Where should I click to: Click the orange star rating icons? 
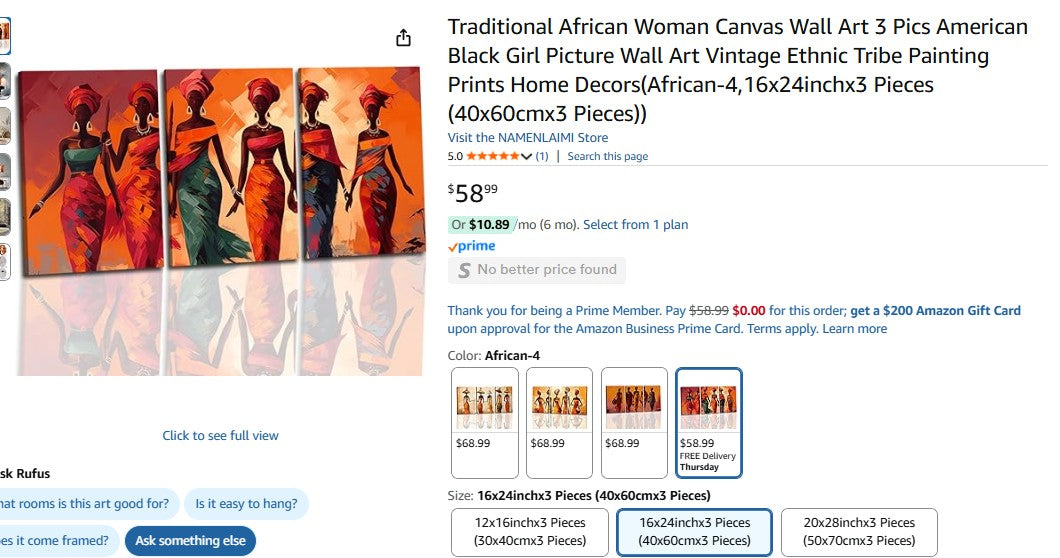click(492, 157)
